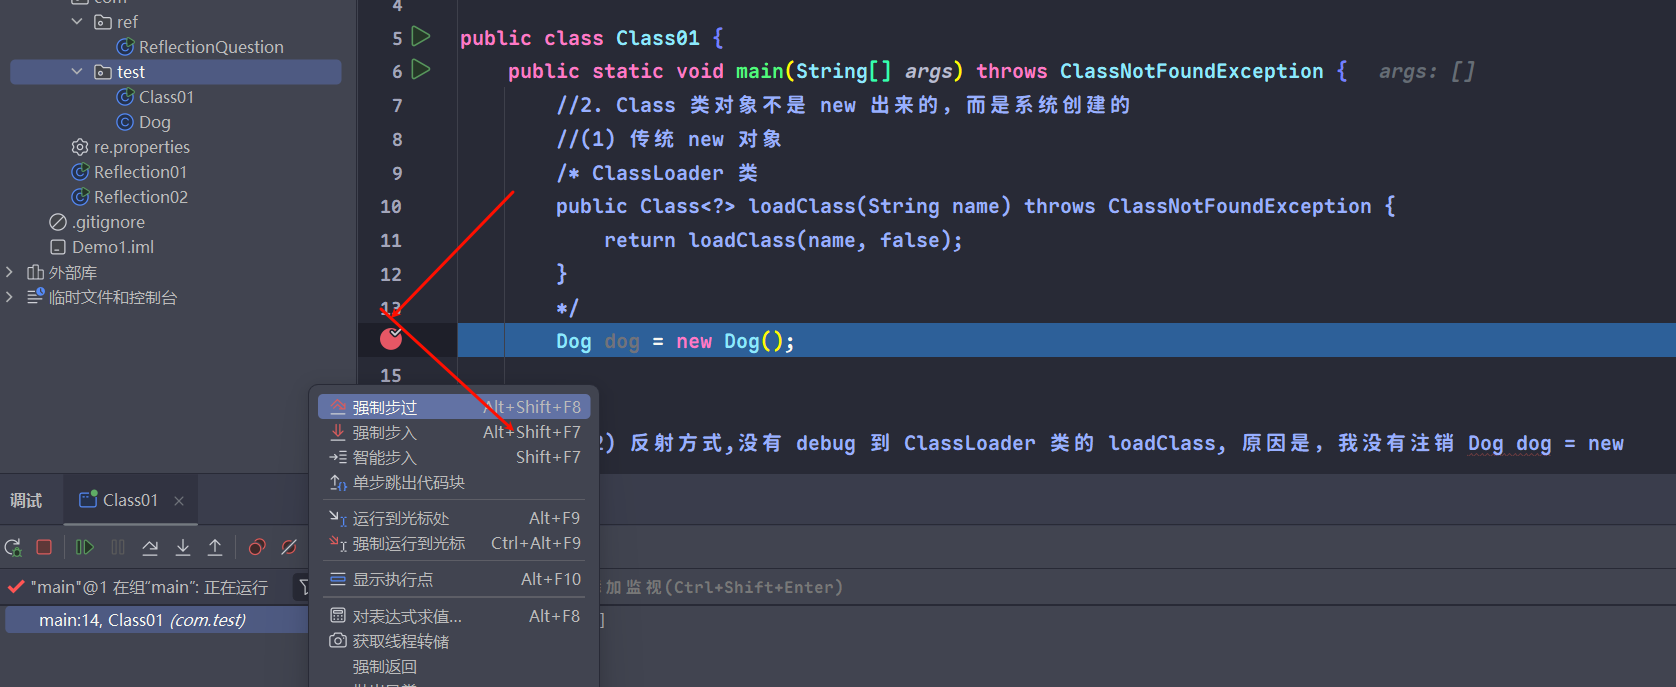The width and height of the screenshot is (1676, 687).
Task: Click the Step Out toolbar icon
Action: (x=215, y=547)
